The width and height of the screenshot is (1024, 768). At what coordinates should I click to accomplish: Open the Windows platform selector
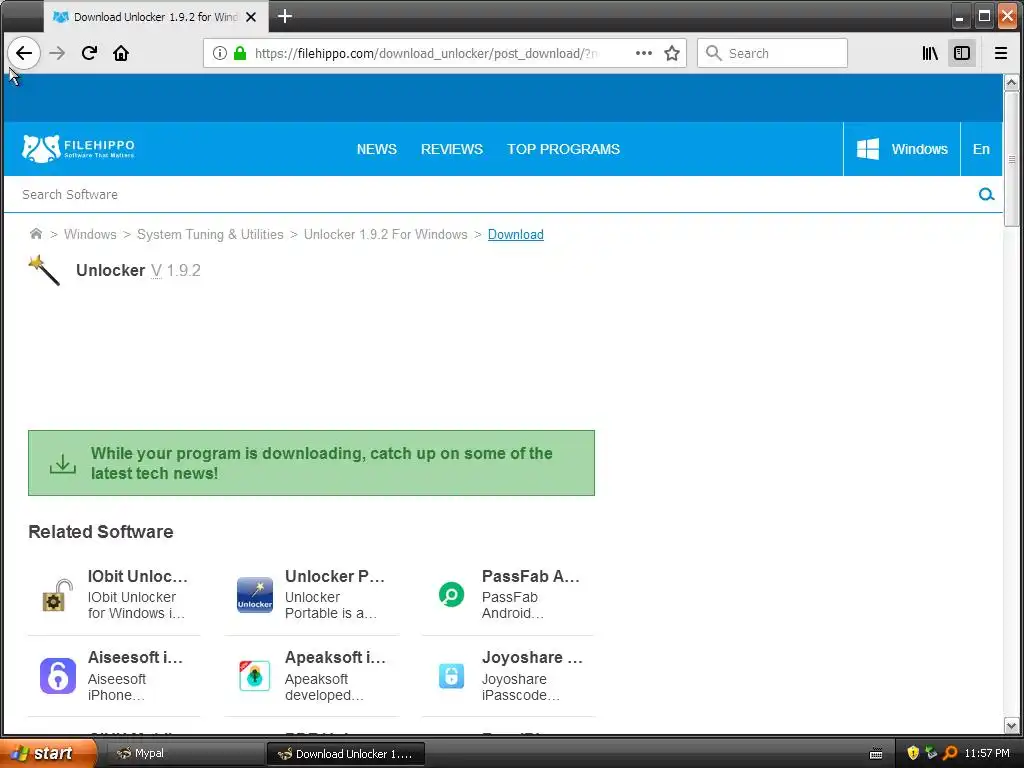pyautogui.click(x=902, y=149)
